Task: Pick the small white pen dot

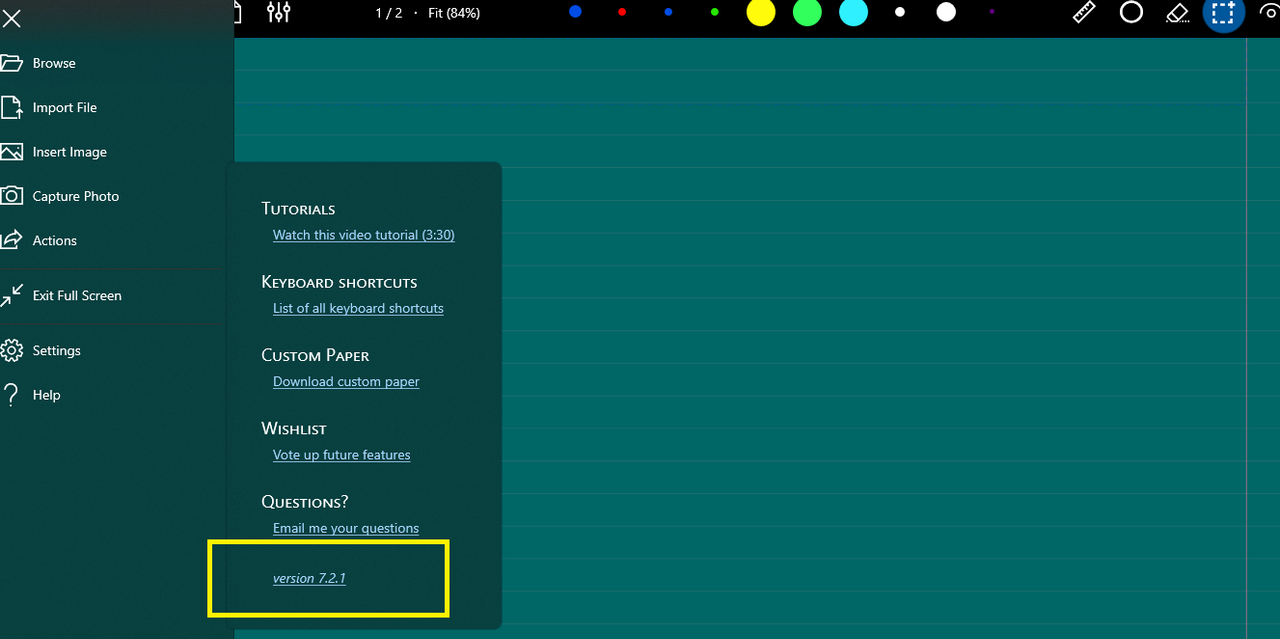Action: click(900, 12)
